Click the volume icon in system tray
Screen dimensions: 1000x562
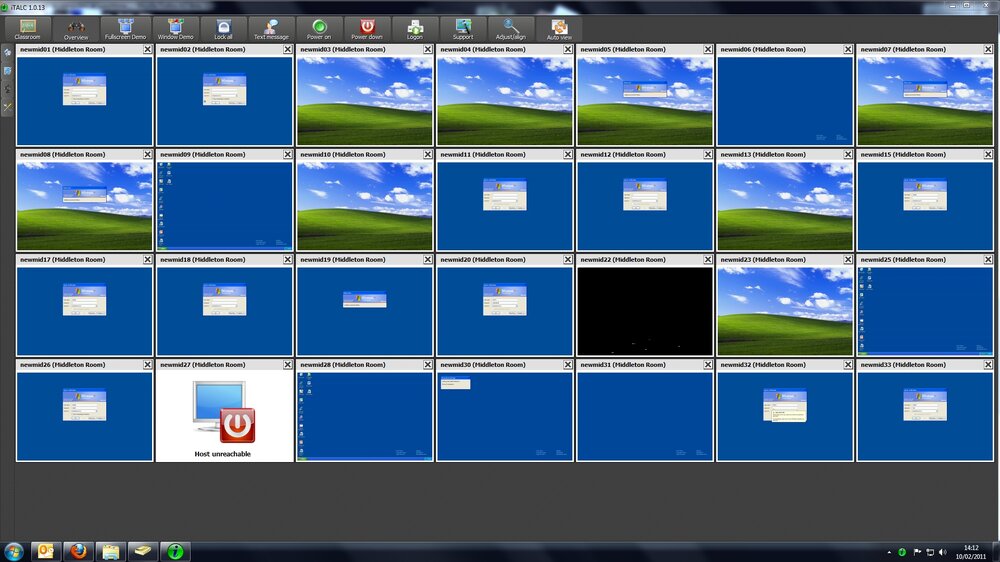tap(943, 552)
